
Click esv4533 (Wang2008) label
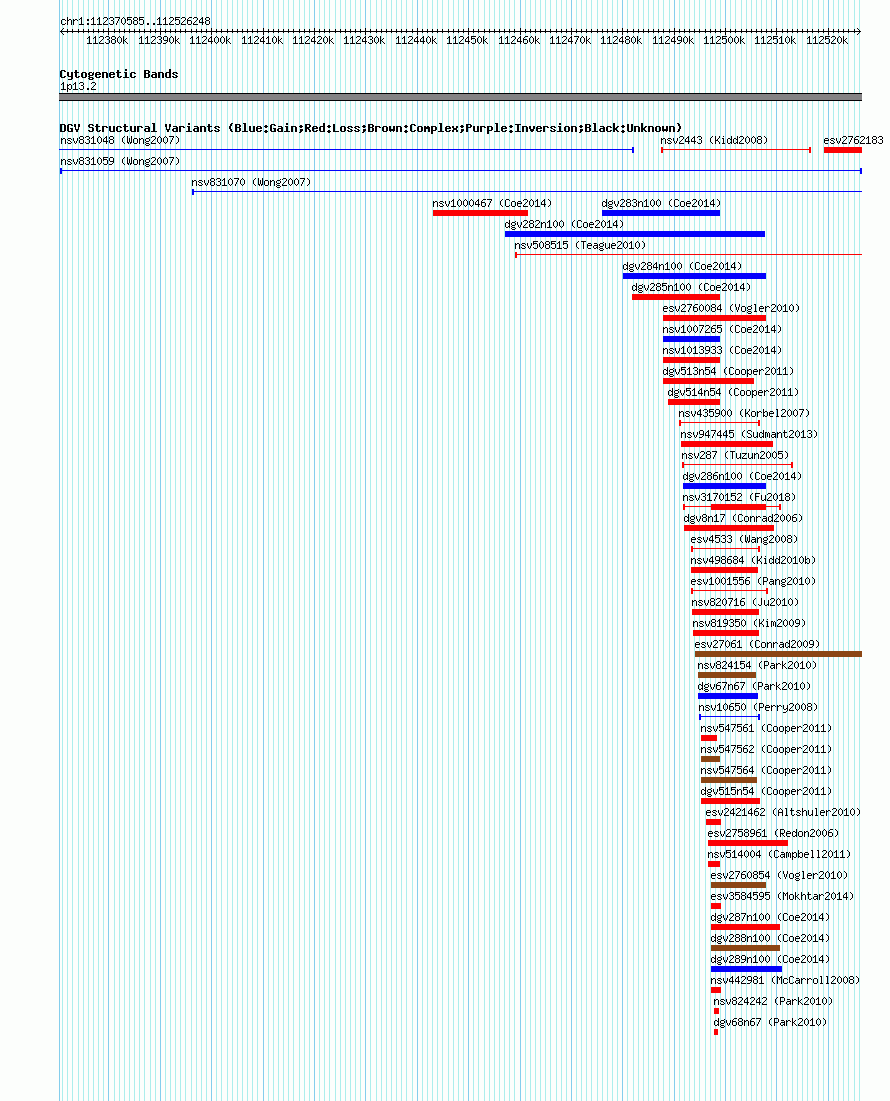pos(744,539)
